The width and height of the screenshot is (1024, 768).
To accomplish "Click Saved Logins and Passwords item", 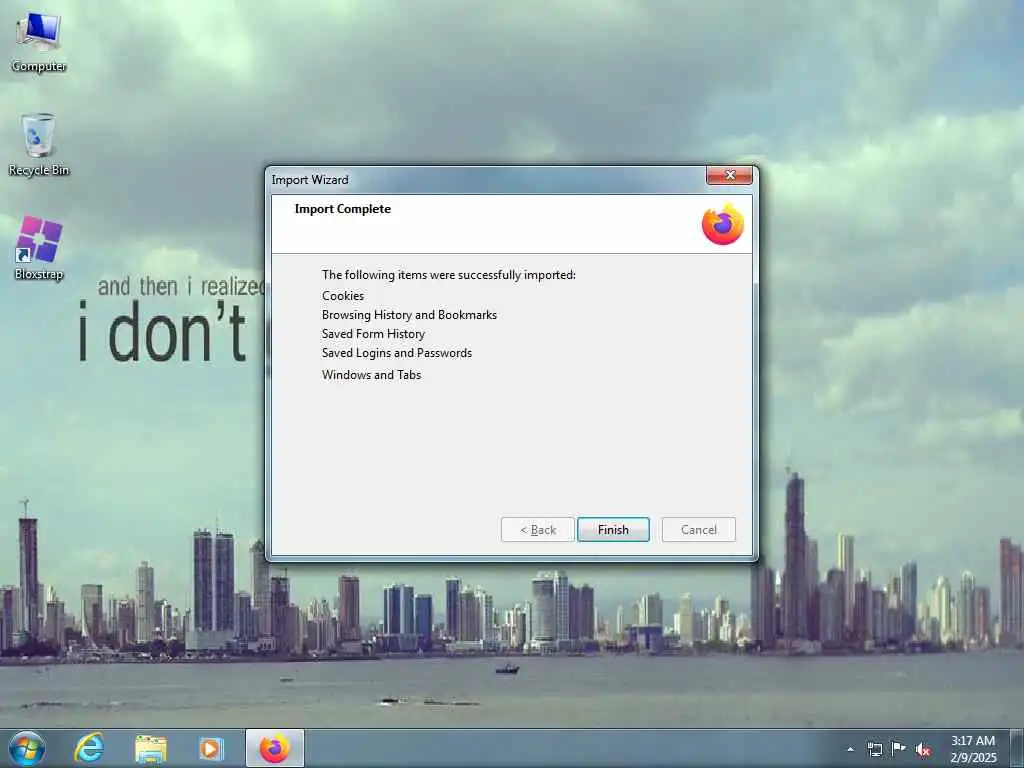I will [x=397, y=353].
